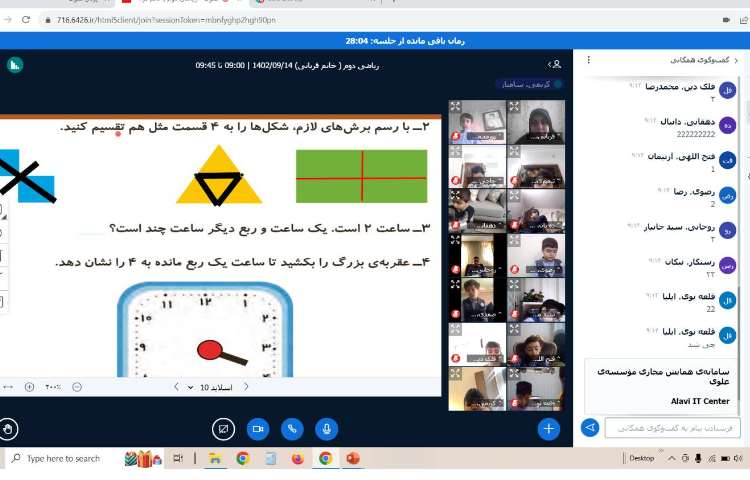The width and height of the screenshot is (750, 480).
Task: Click avatar of روحانی، سید جانیار
Action: click(727, 230)
